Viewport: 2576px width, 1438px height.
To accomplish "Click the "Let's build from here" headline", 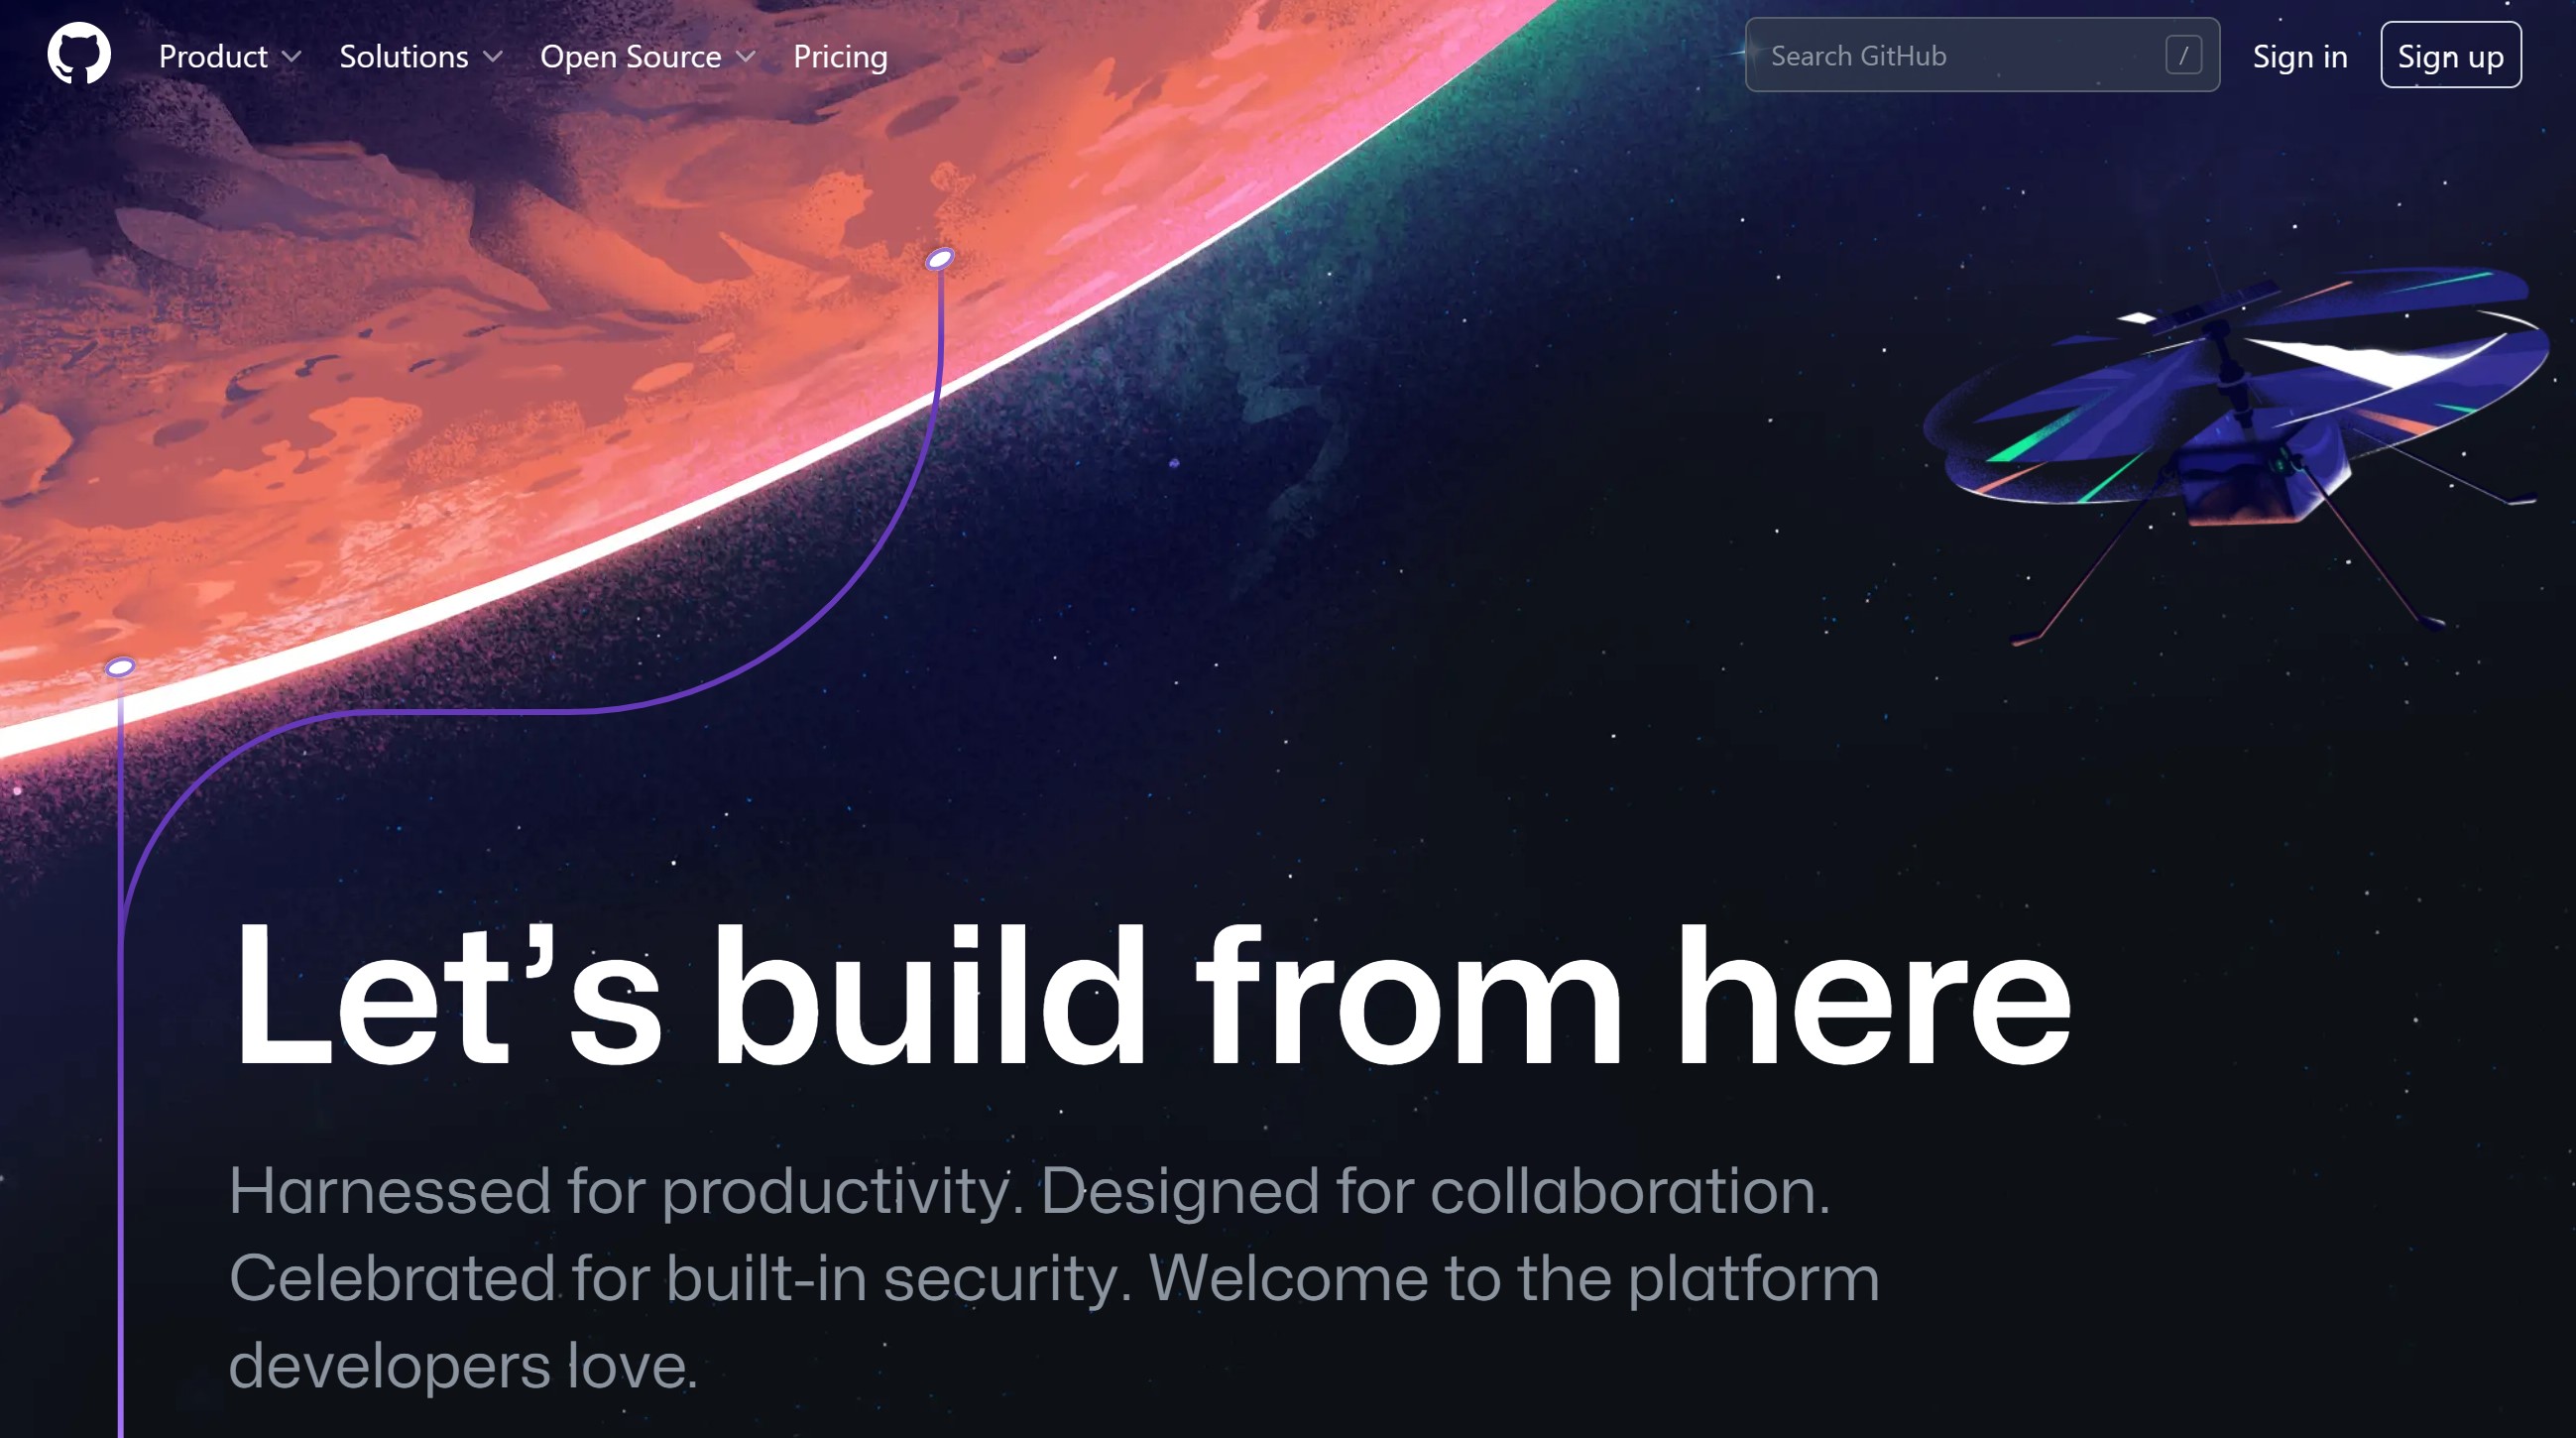I will (1152, 996).
